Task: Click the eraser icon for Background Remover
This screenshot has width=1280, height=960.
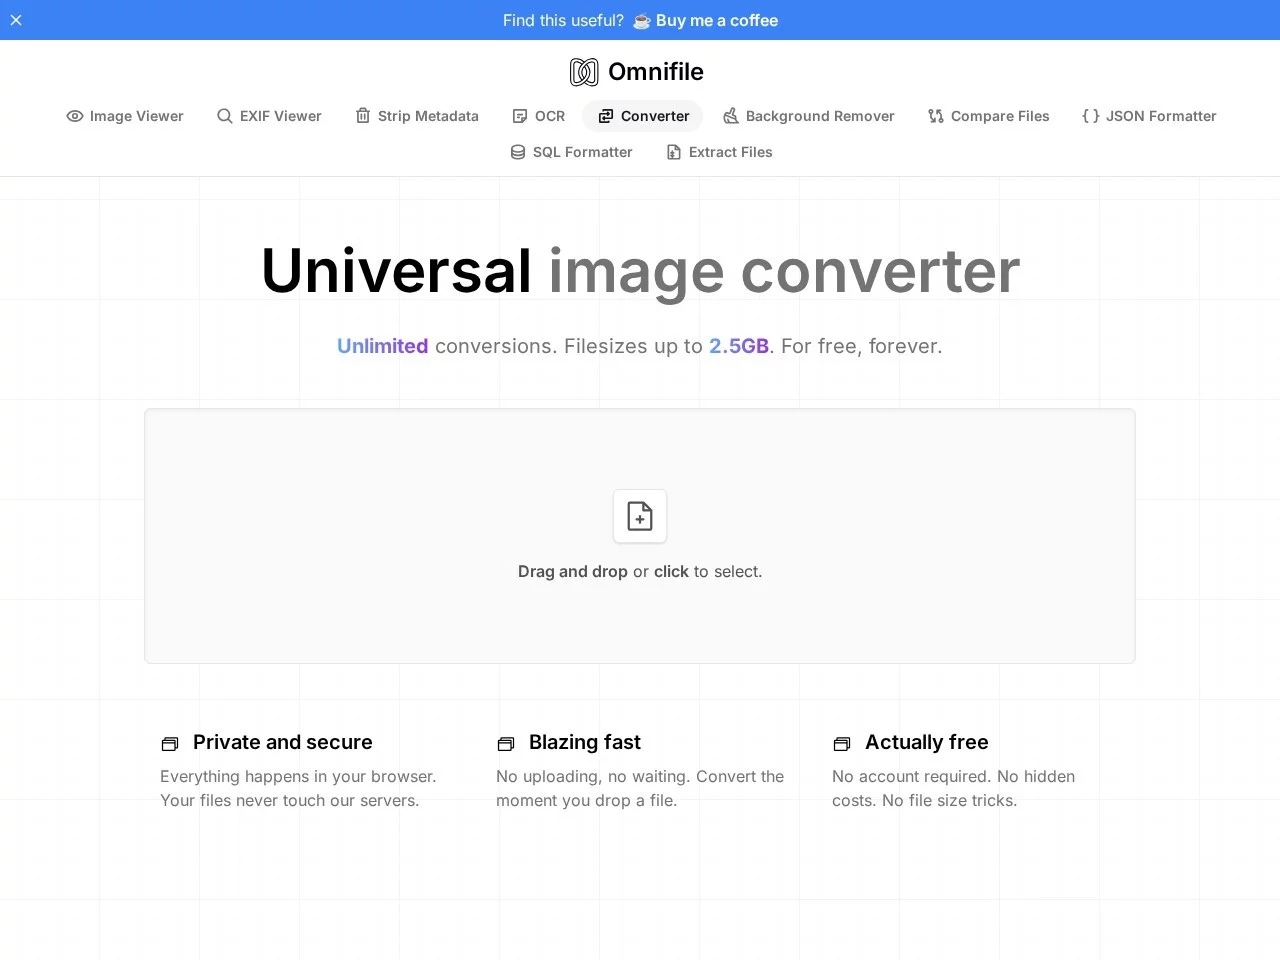Action: click(x=731, y=116)
